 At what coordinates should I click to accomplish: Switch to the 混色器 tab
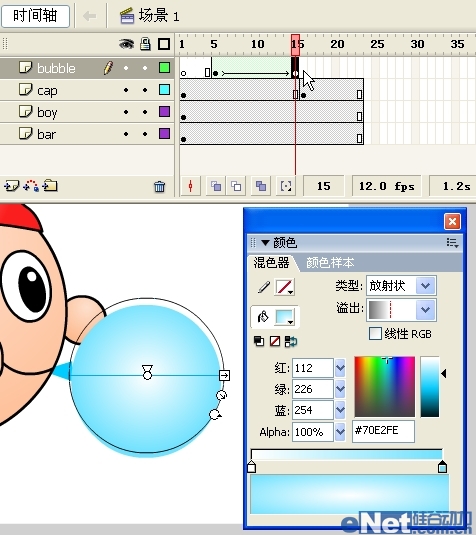click(x=271, y=263)
